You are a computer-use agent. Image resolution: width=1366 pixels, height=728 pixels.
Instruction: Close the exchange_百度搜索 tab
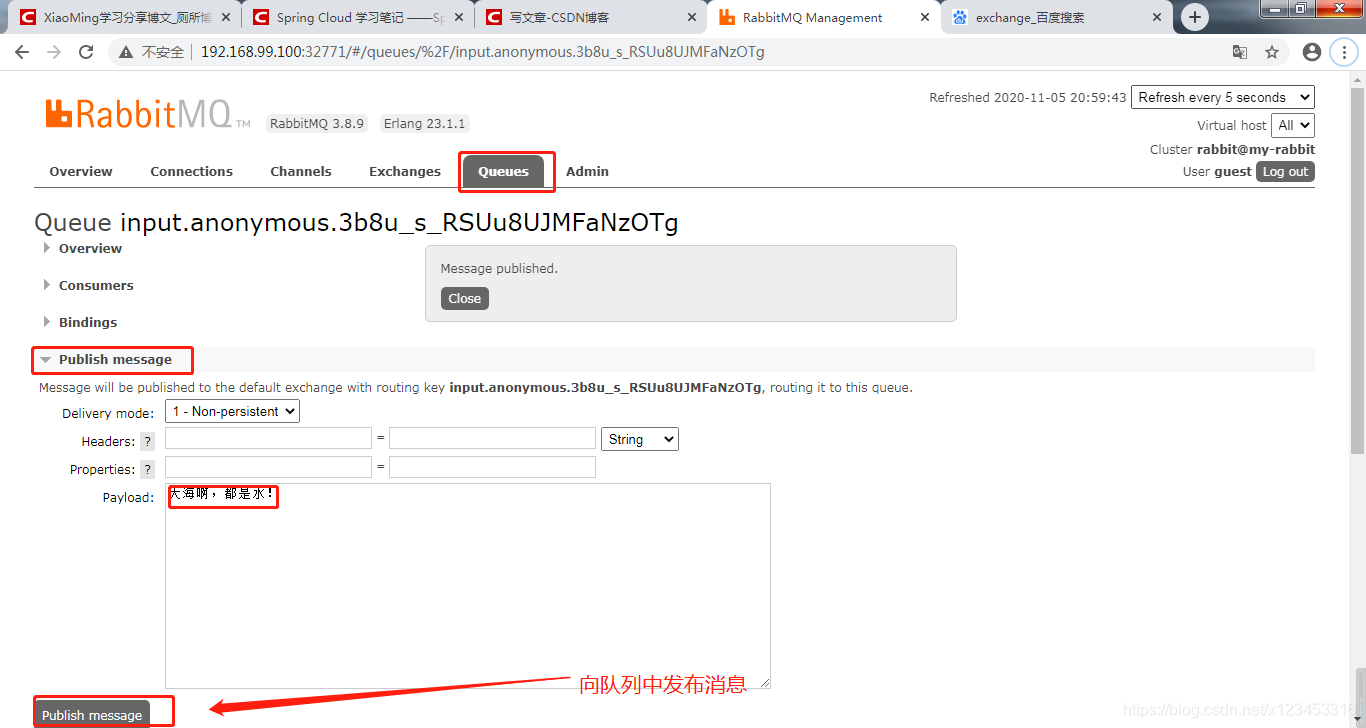[x=1156, y=18]
